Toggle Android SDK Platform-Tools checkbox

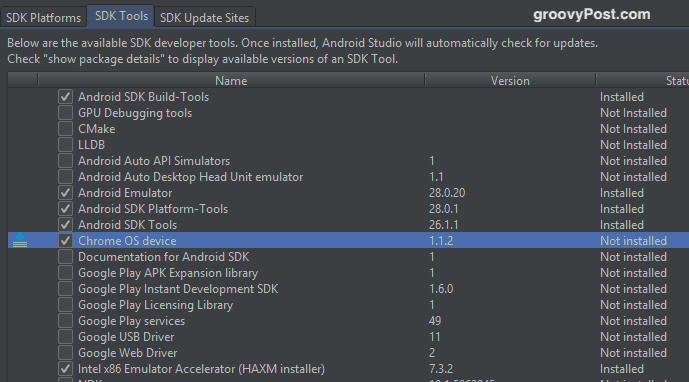(x=65, y=209)
